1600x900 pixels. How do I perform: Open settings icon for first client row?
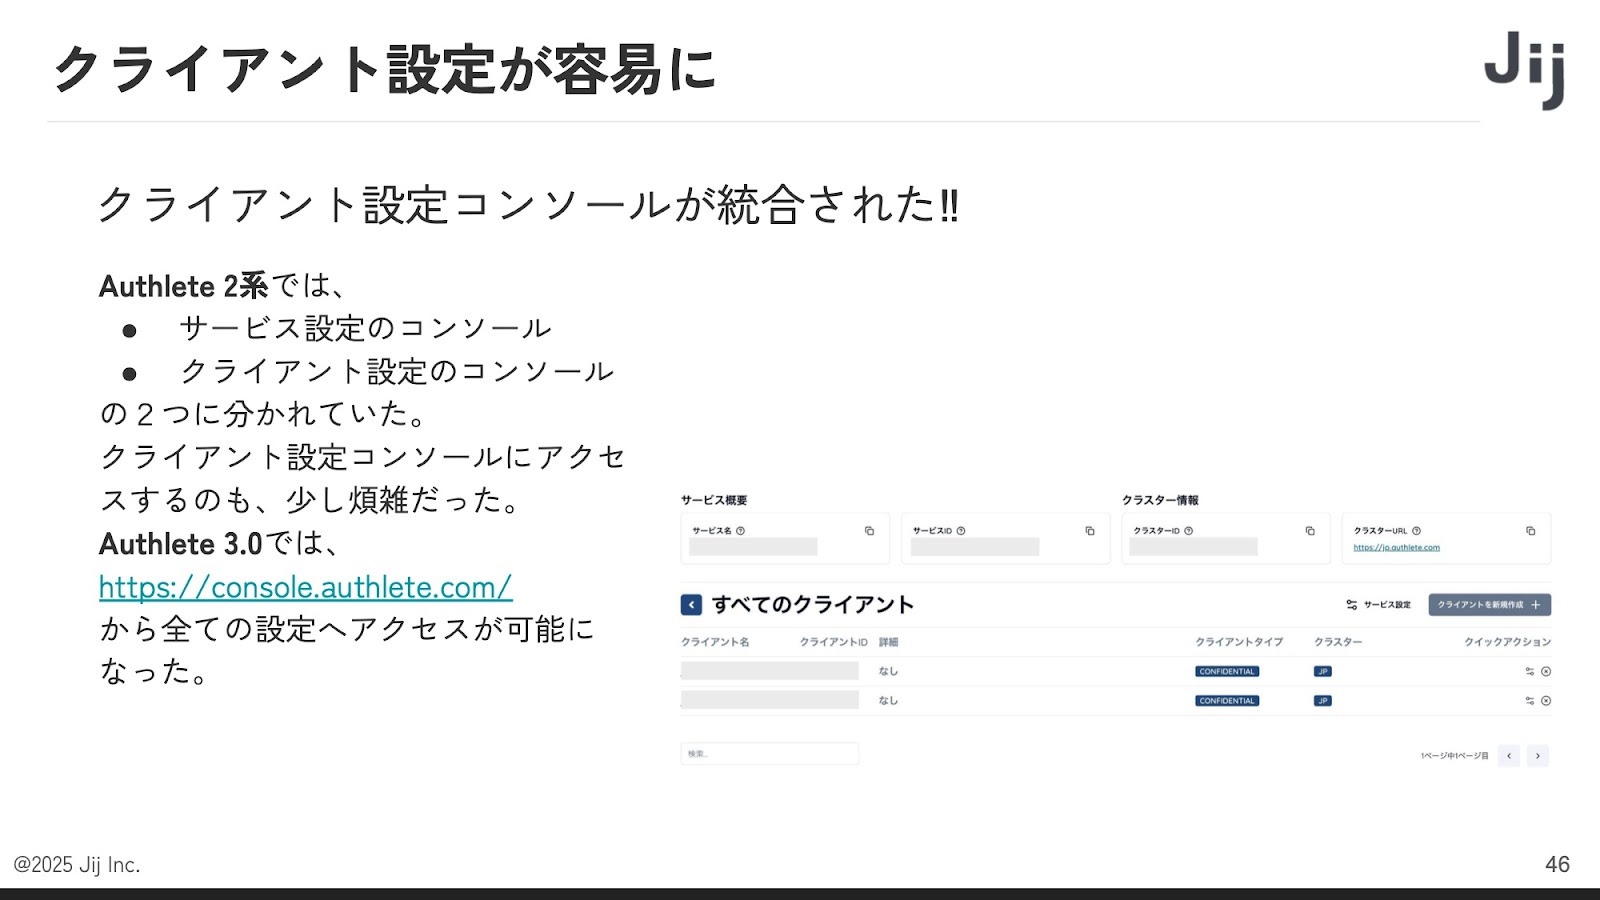(1530, 672)
